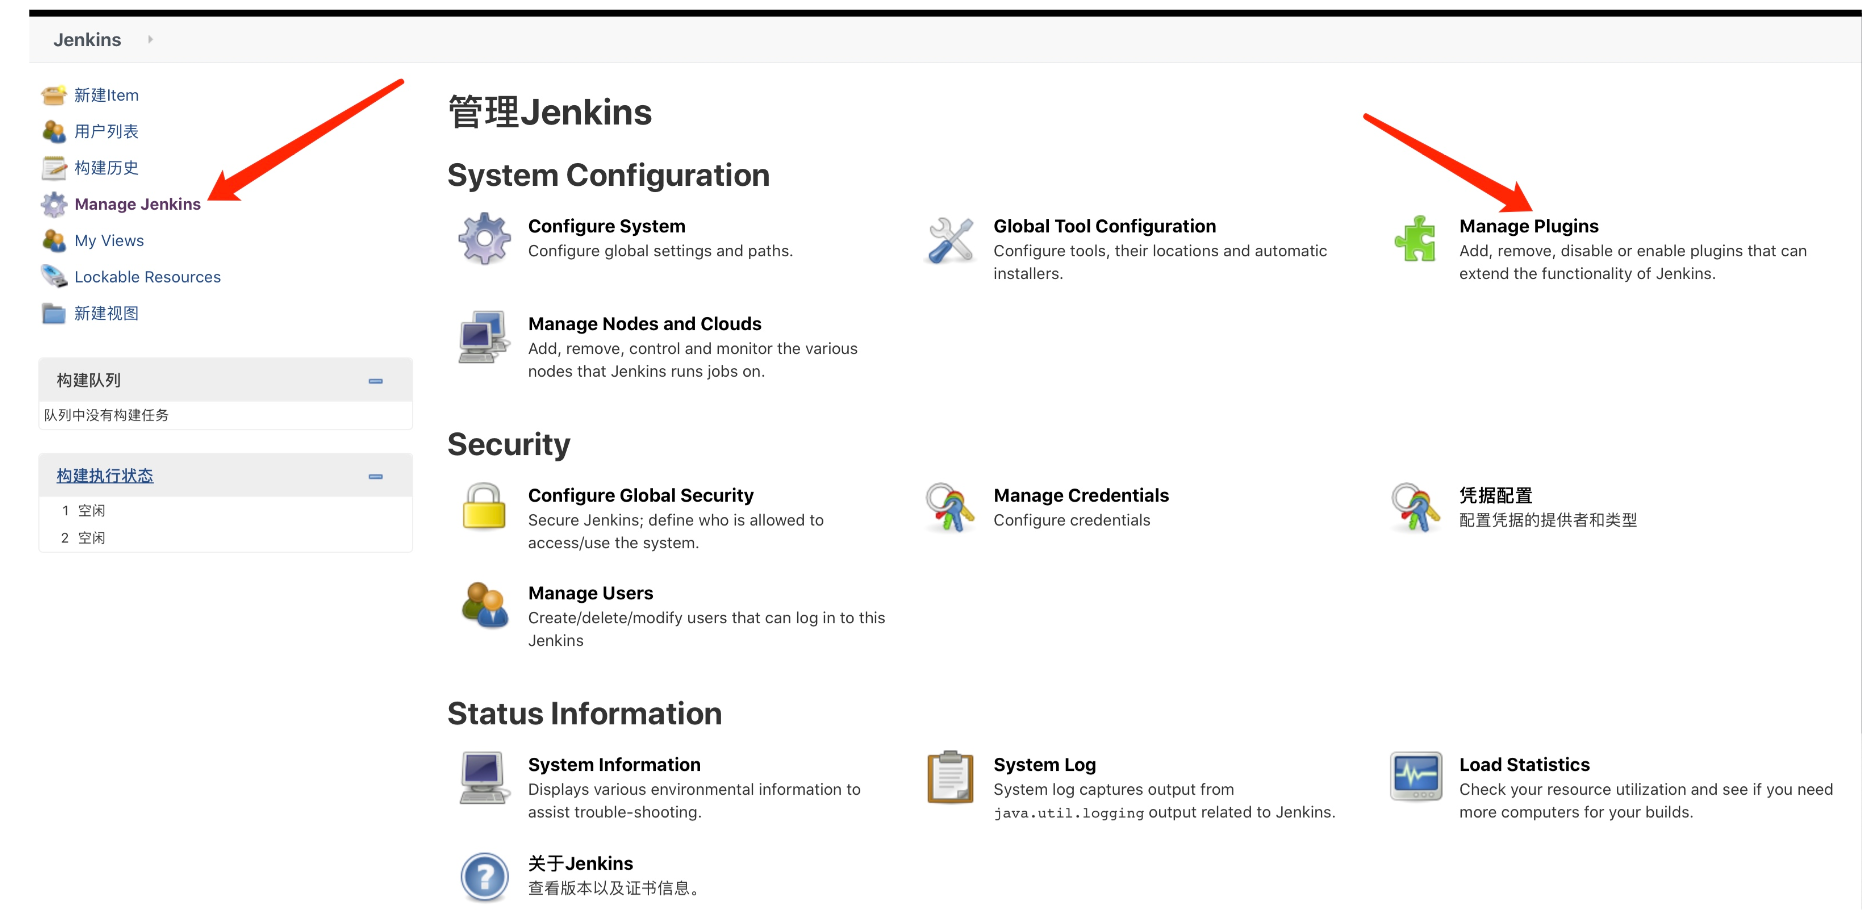Click the Global Tool Configuration wrench icon
This screenshot has height=914, width=1862.
click(x=950, y=240)
